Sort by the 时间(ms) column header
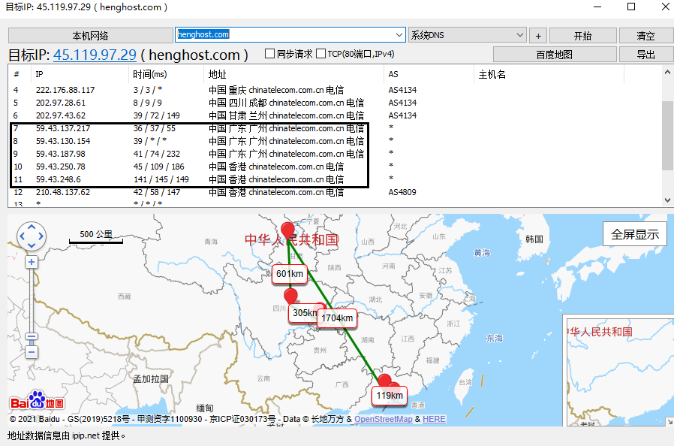674x448 pixels. click(165, 74)
